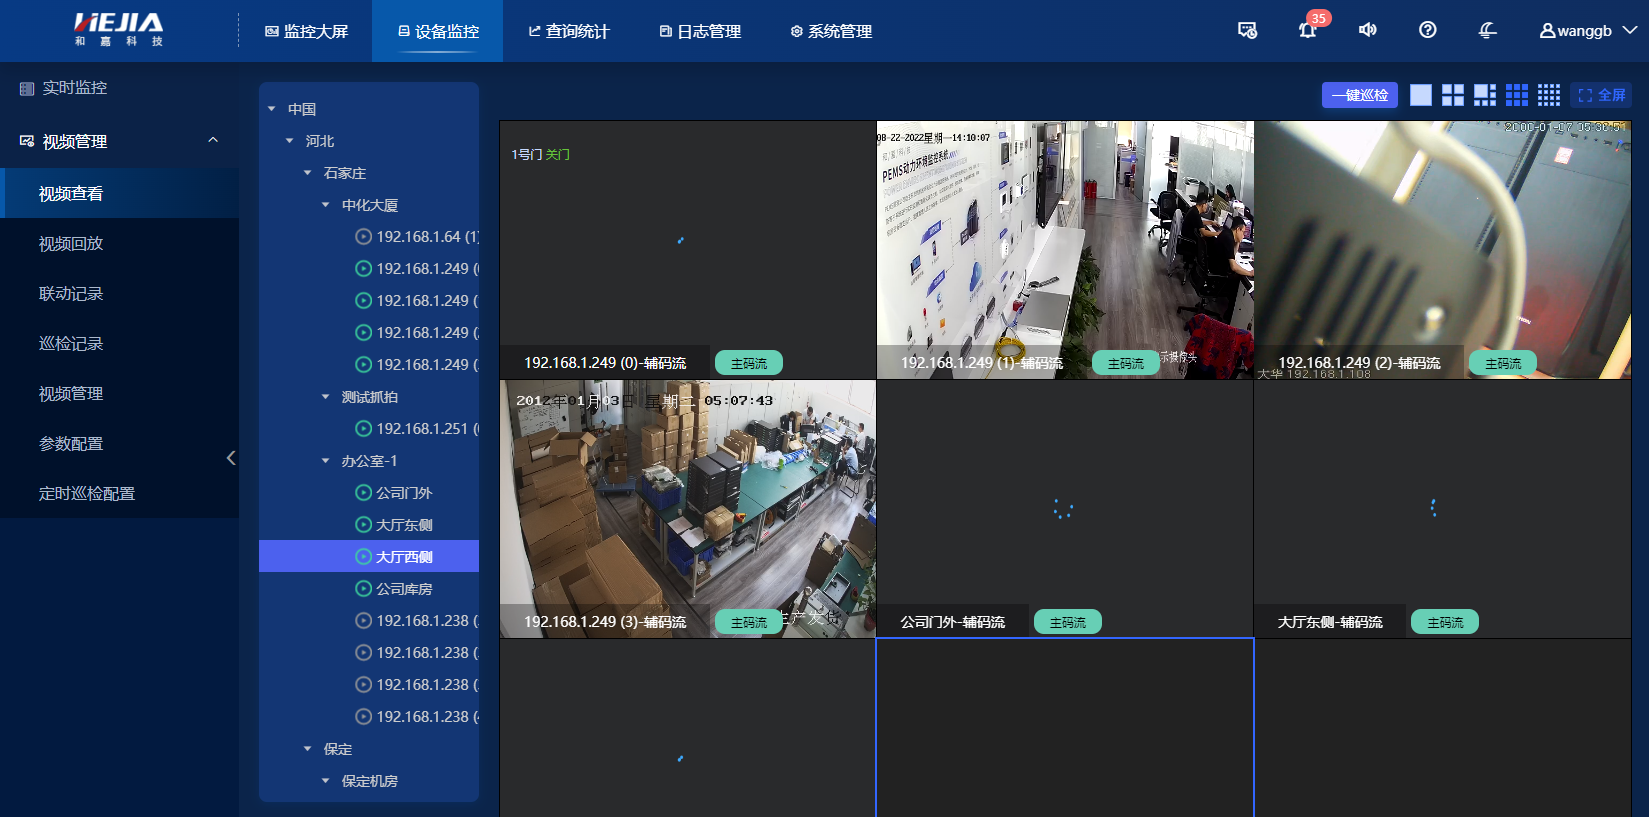Screen dimensions: 1649x817
Task: Click the 一键巡检 button
Action: (1359, 95)
